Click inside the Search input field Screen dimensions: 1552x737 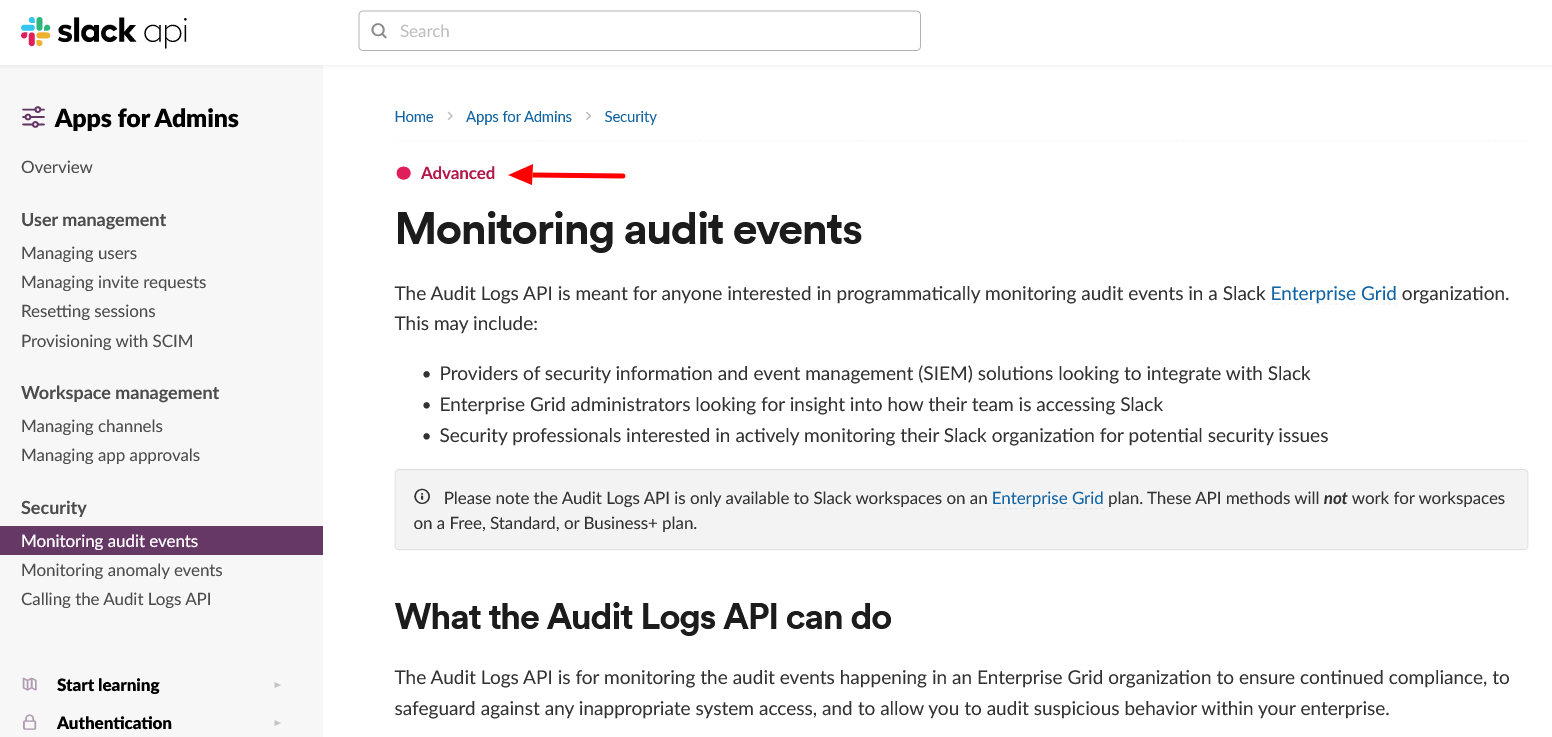click(x=640, y=30)
